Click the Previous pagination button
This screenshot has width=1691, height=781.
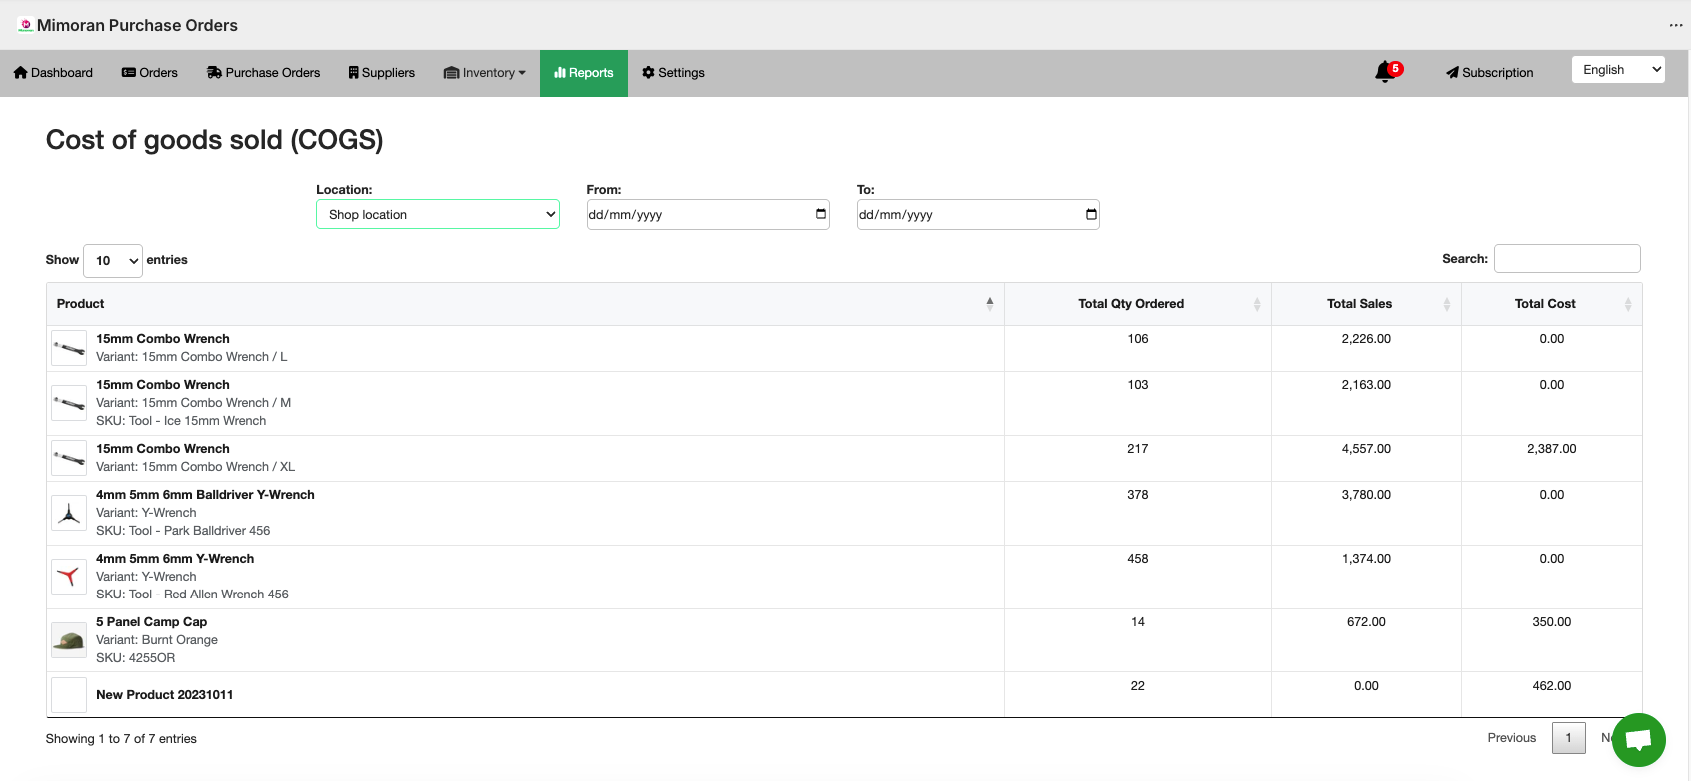click(x=1511, y=738)
